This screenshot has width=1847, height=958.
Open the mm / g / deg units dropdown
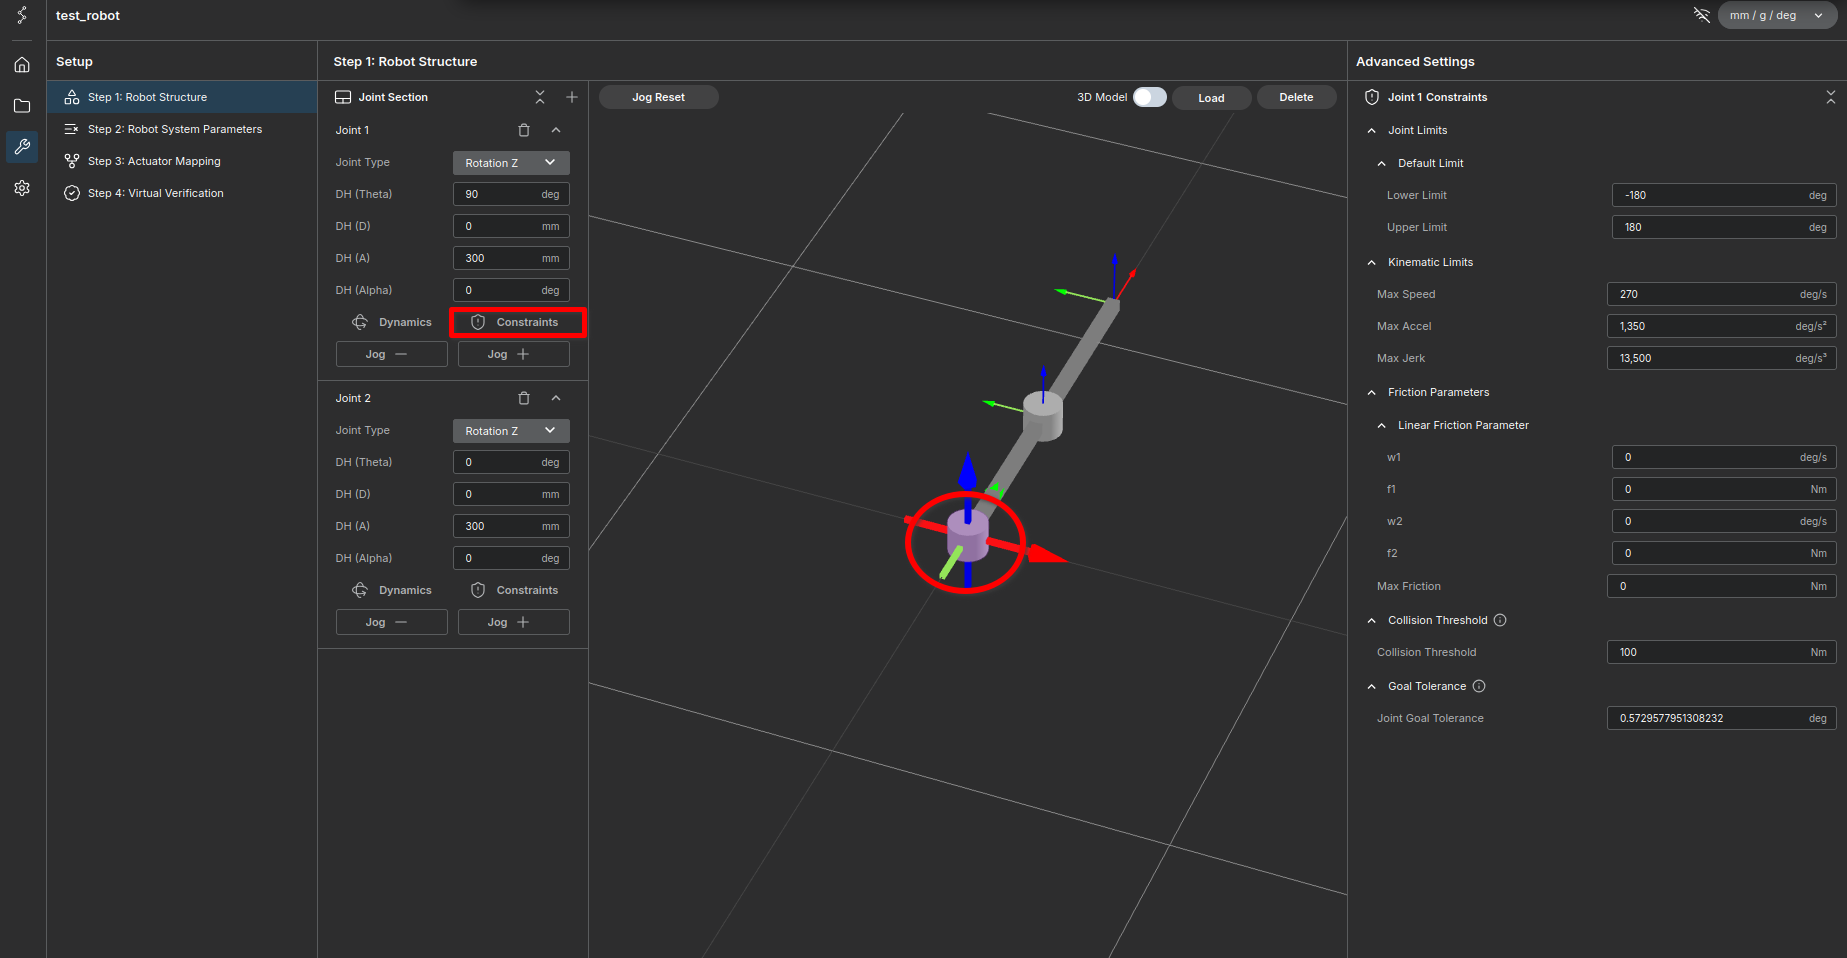coord(1776,15)
